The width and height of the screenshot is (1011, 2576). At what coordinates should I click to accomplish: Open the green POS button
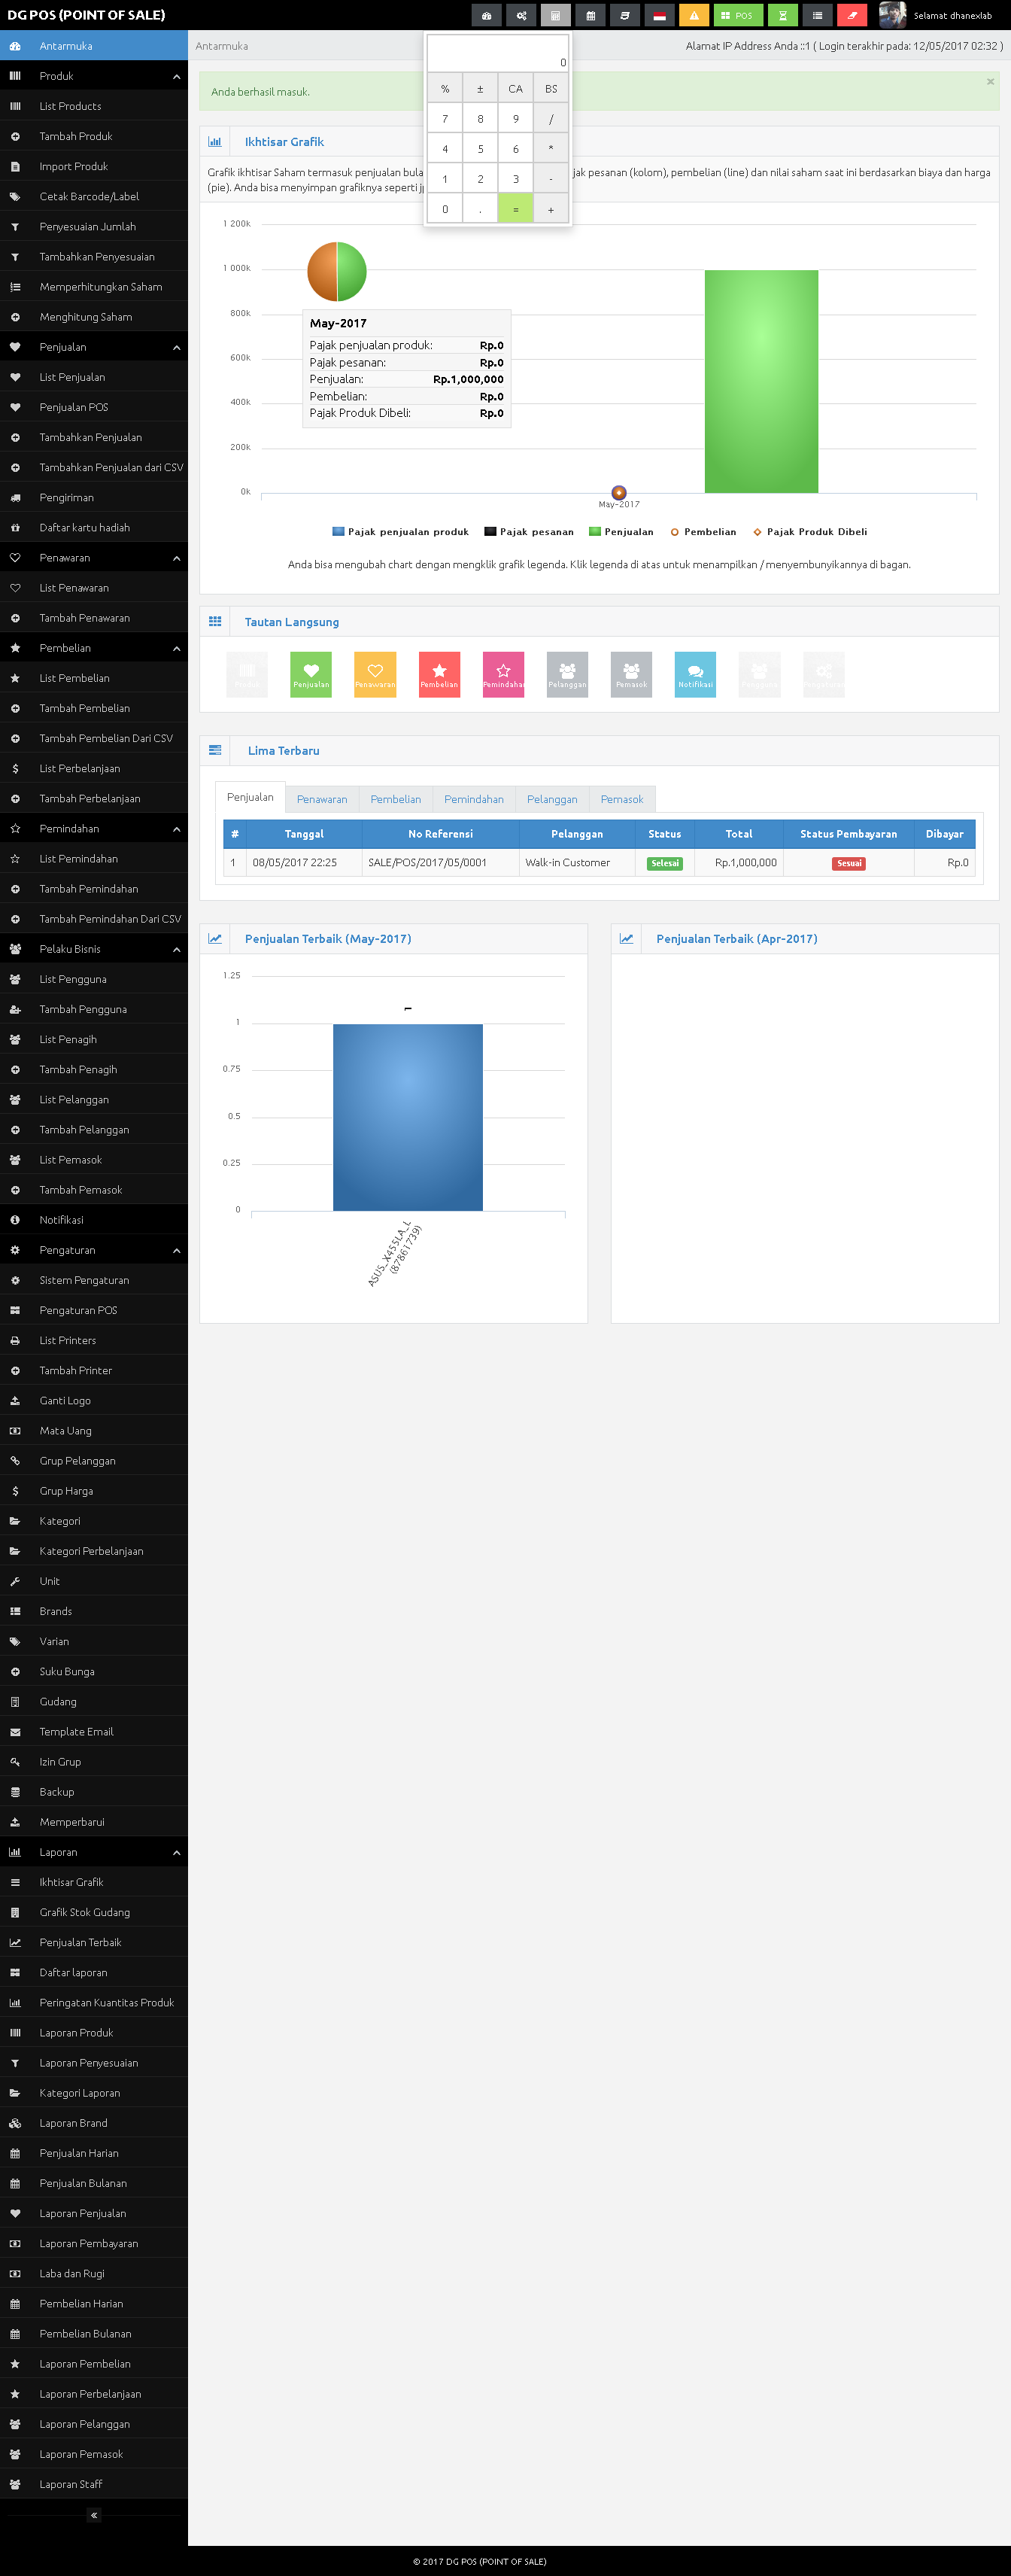point(737,15)
